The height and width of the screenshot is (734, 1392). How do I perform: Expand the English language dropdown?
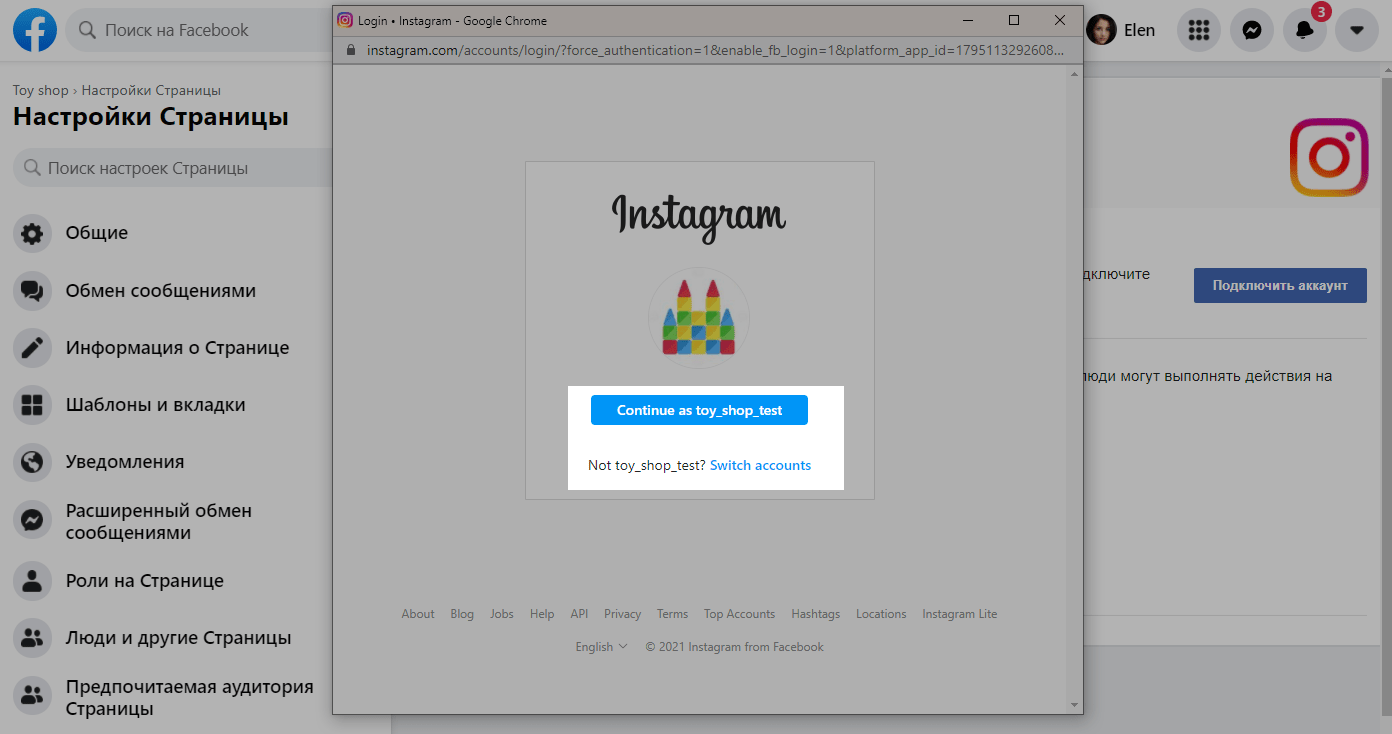(x=602, y=647)
